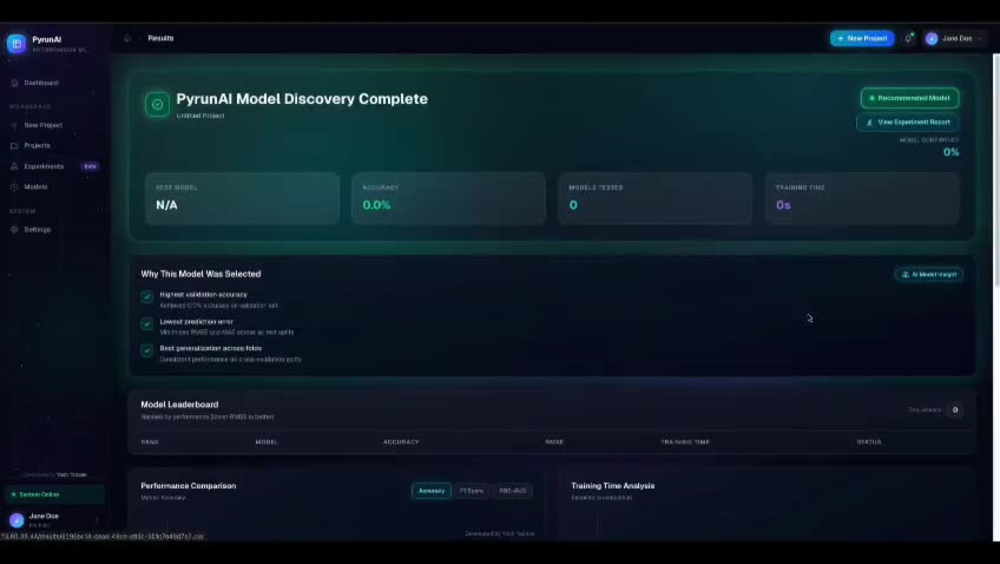Click the Models Tested 0 value
1000x564 pixels.
(573, 205)
